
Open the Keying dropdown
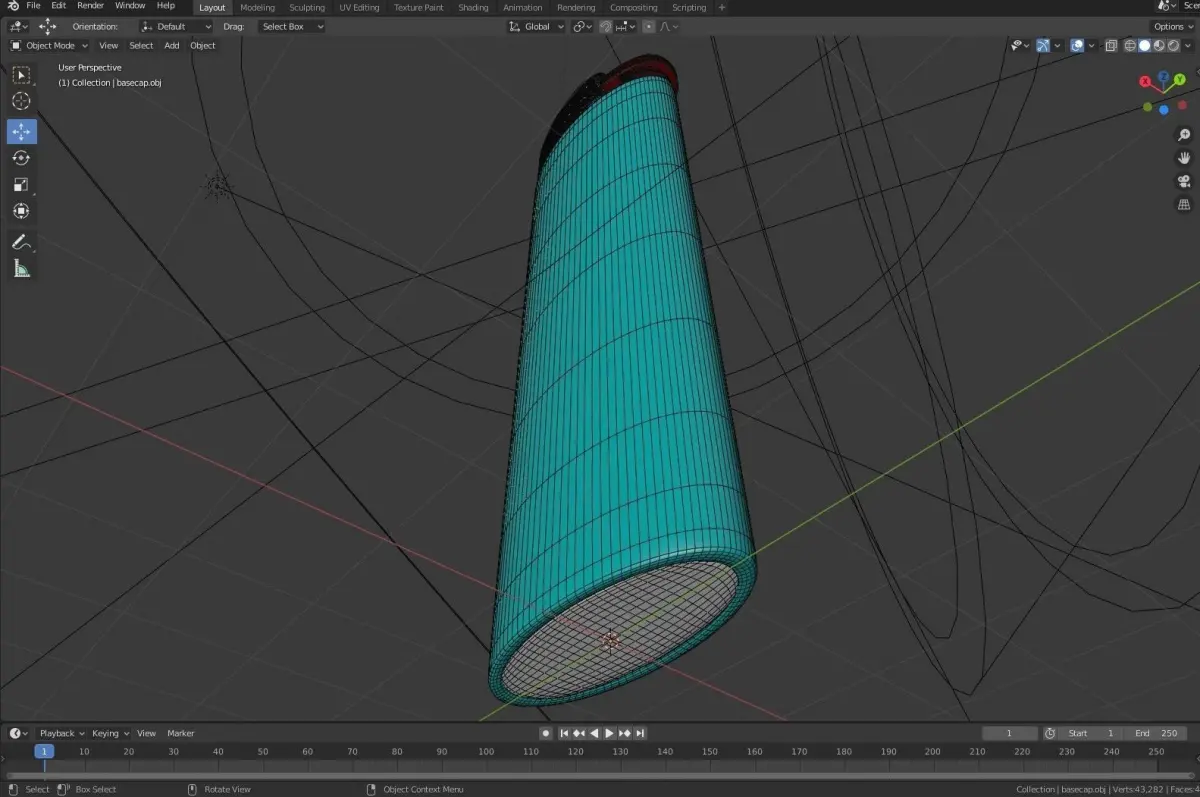(110, 733)
